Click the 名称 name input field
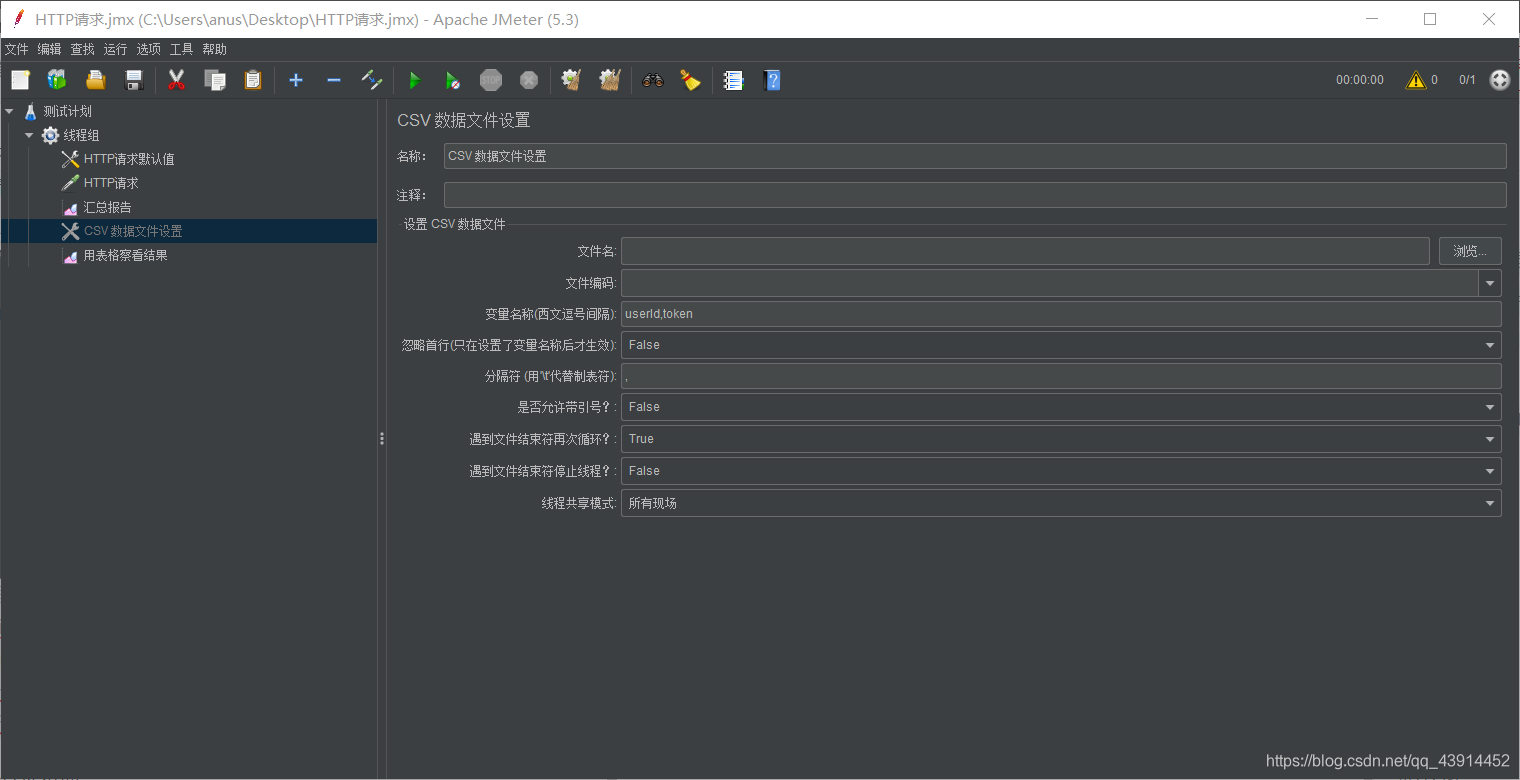Image resolution: width=1520 pixels, height=780 pixels. point(975,156)
